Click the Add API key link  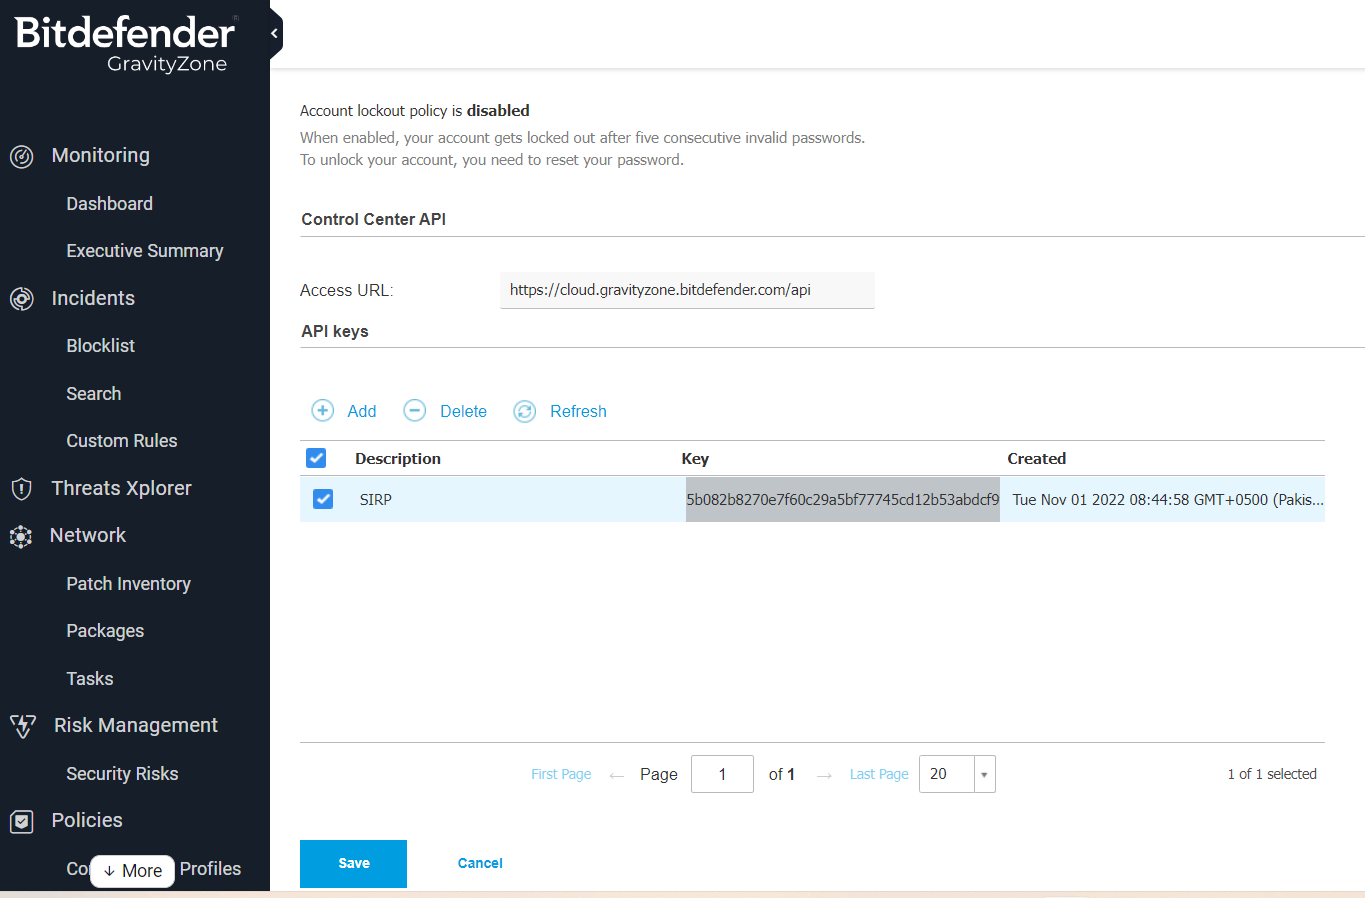pyautogui.click(x=362, y=411)
